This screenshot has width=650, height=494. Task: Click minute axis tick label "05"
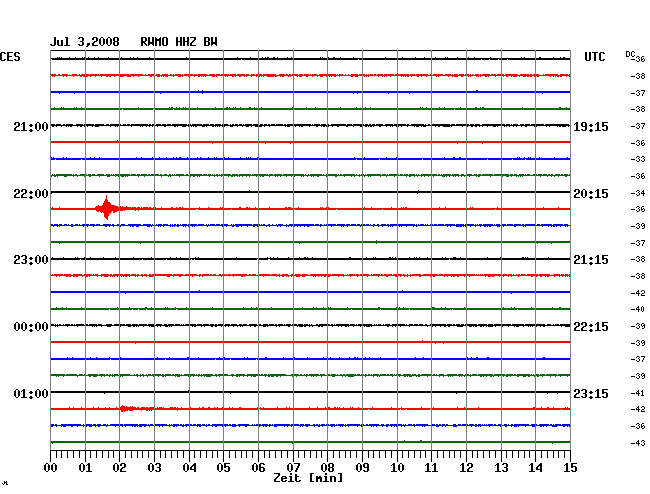point(223,468)
